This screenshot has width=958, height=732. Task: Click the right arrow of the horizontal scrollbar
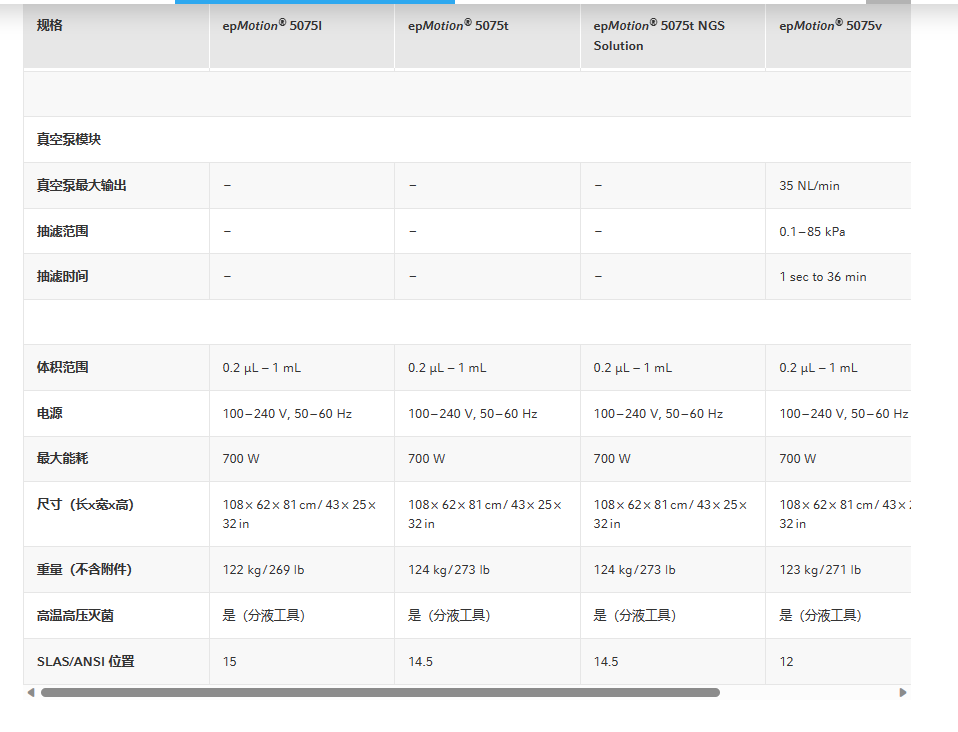(903, 692)
